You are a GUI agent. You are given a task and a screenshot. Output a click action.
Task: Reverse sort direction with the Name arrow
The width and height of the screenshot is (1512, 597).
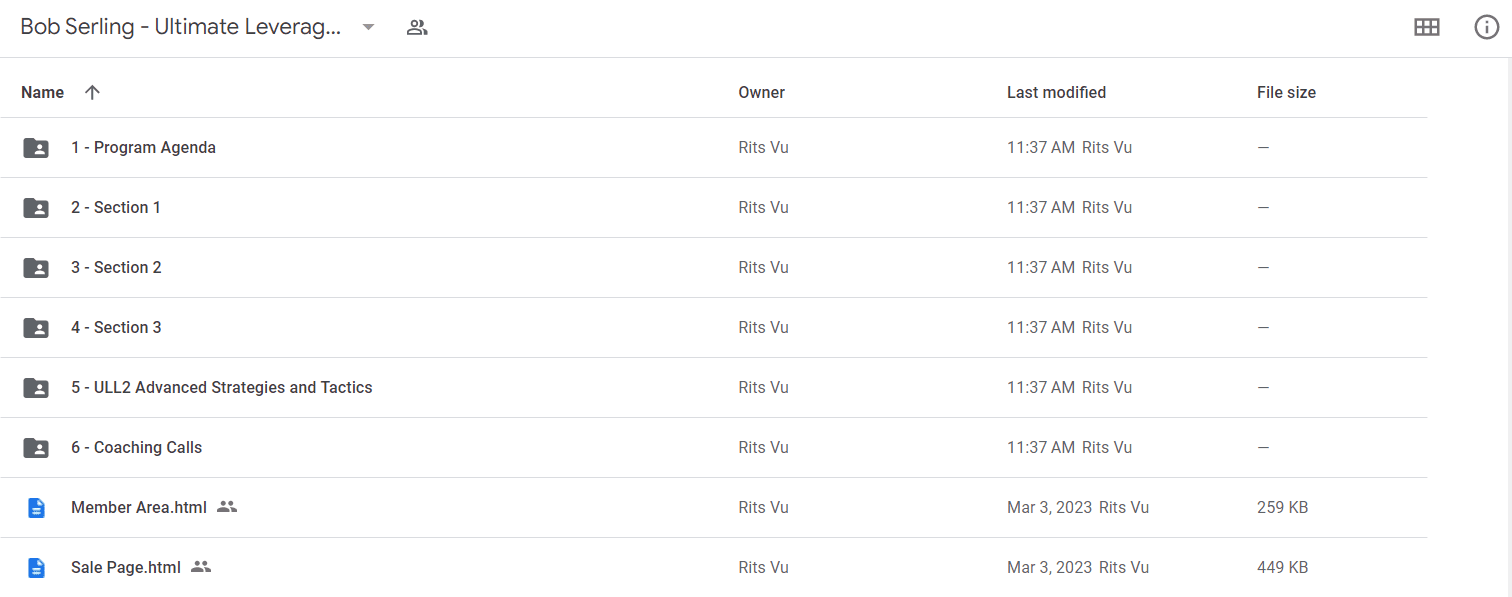click(x=92, y=92)
